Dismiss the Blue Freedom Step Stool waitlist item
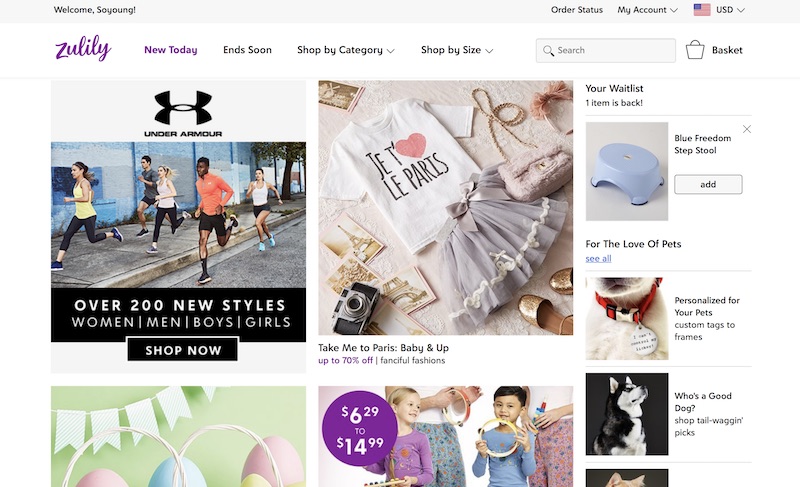The image size is (800, 487). 747,129
